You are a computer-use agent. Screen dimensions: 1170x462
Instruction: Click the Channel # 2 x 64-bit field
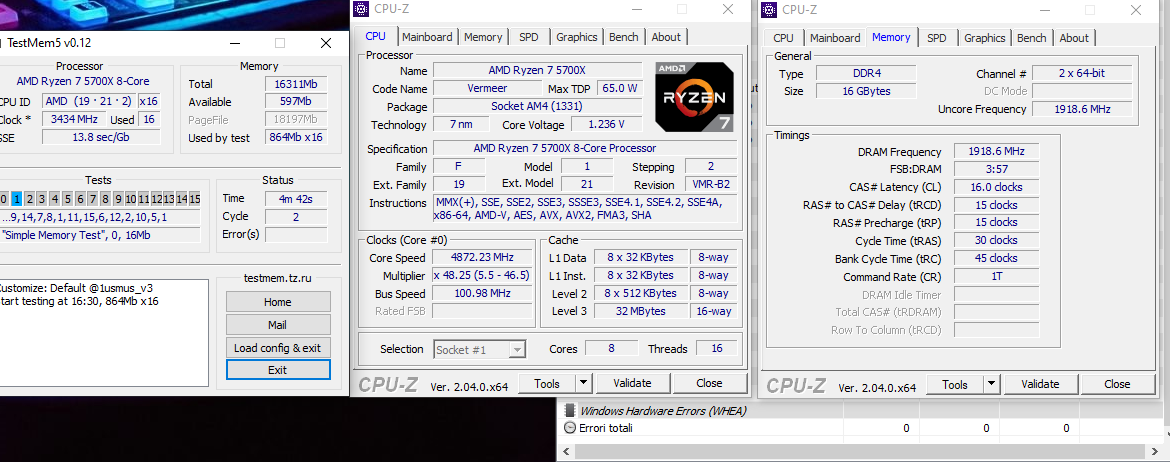[x=1082, y=74]
